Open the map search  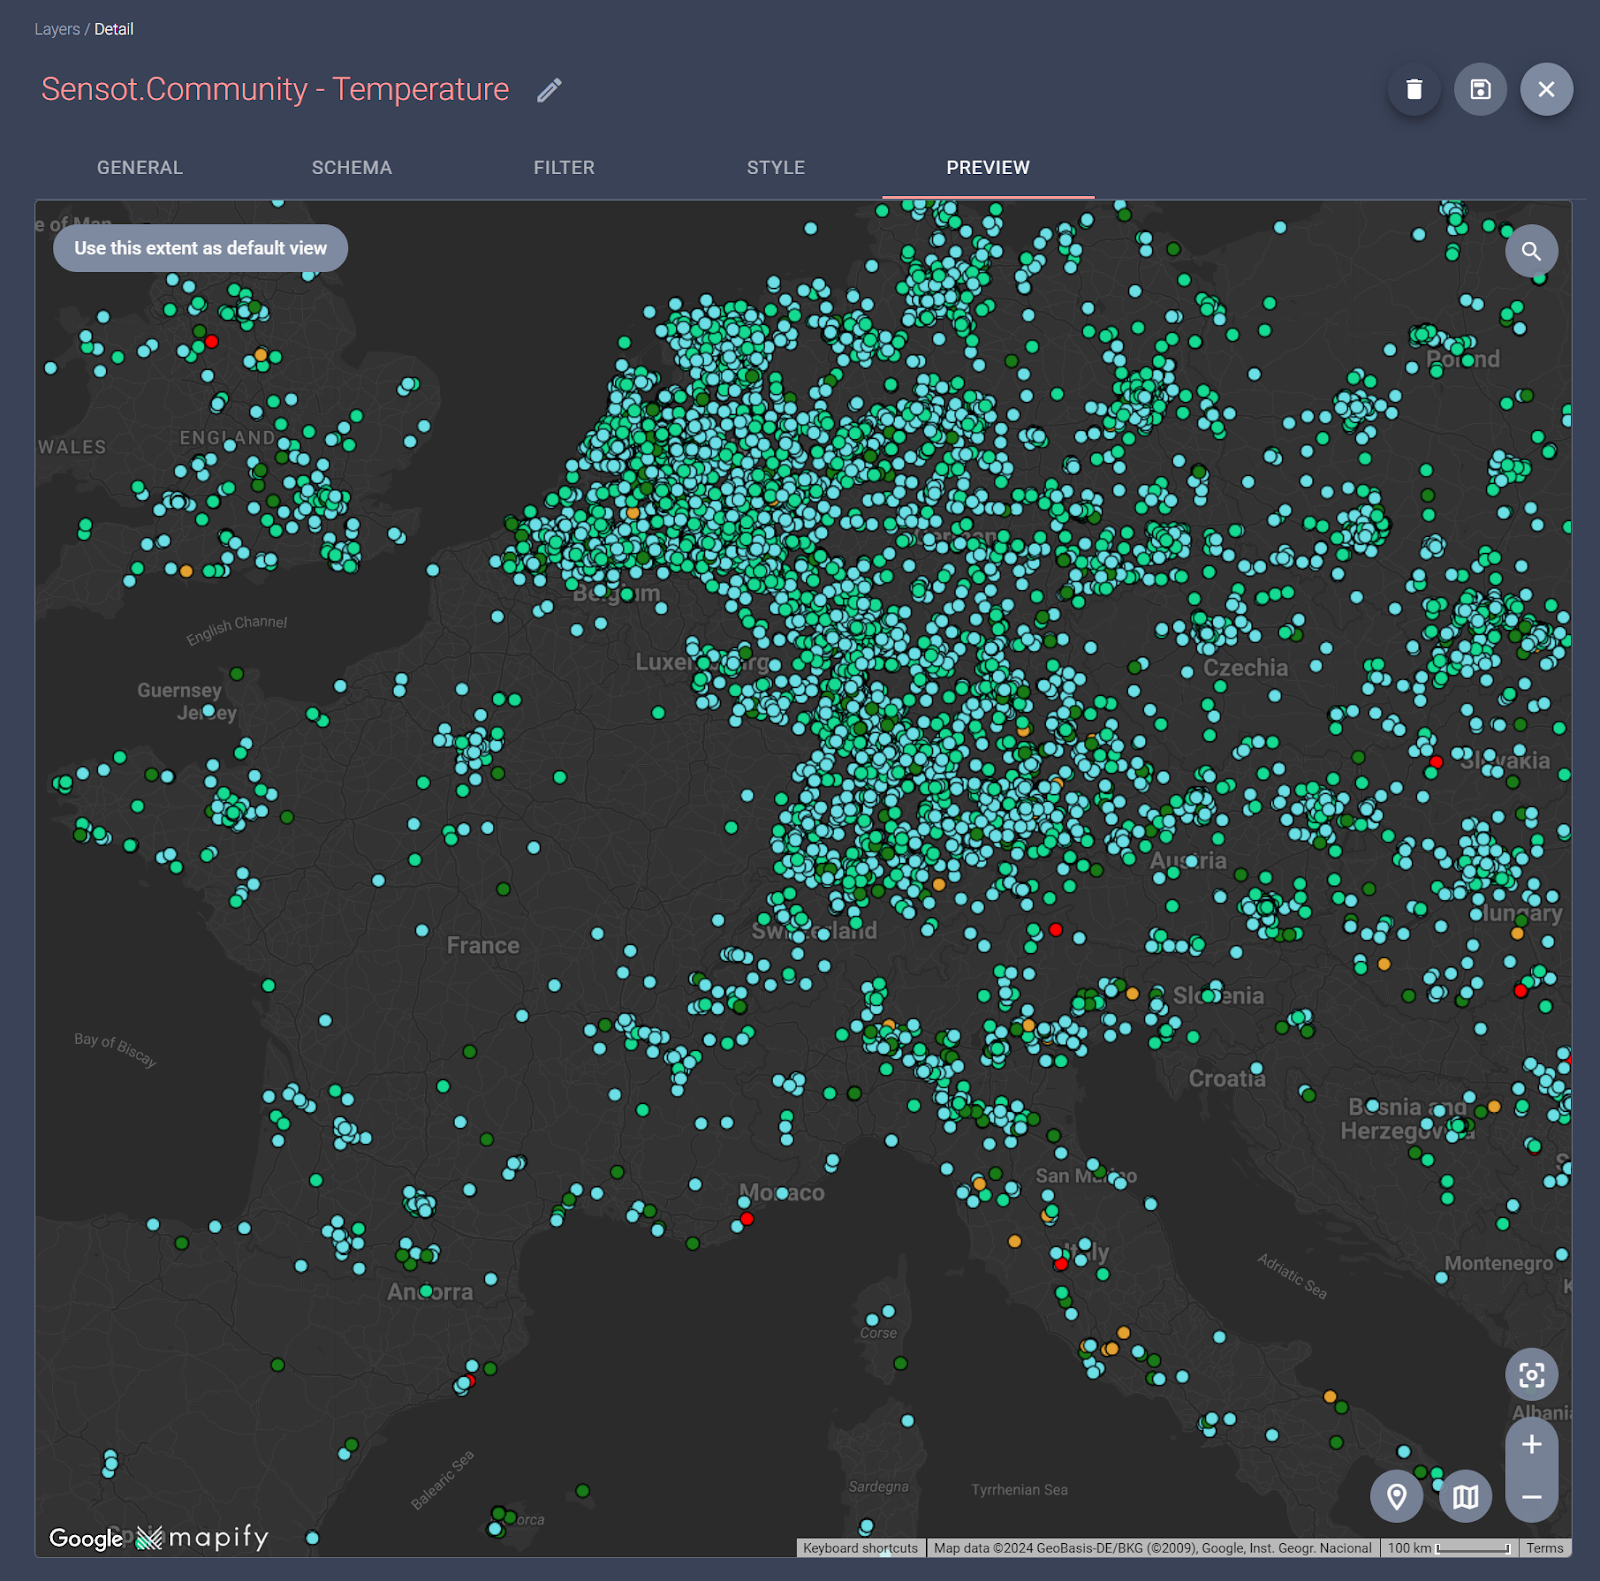click(x=1531, y=251)
